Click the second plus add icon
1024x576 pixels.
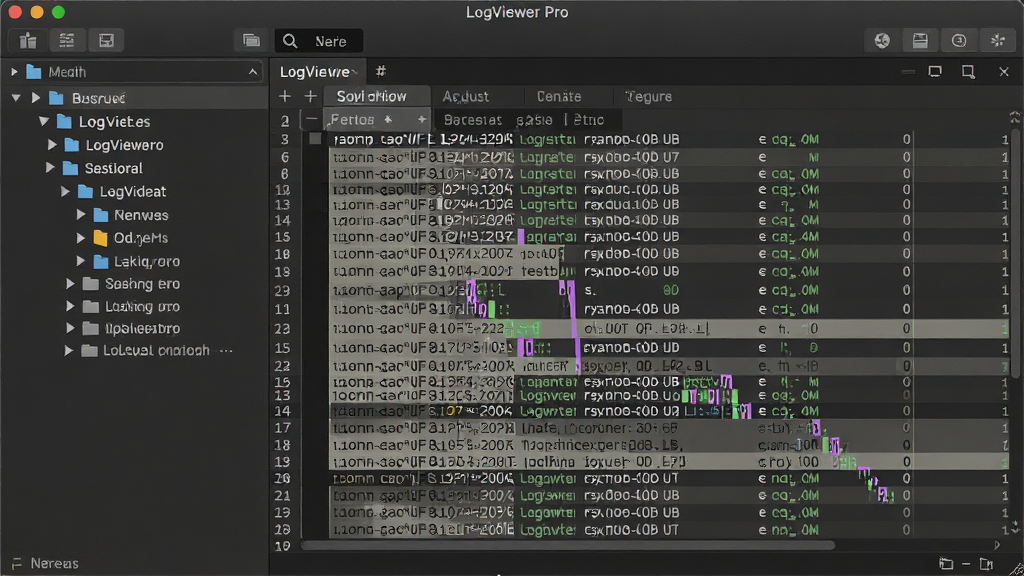tap(310, 97)
